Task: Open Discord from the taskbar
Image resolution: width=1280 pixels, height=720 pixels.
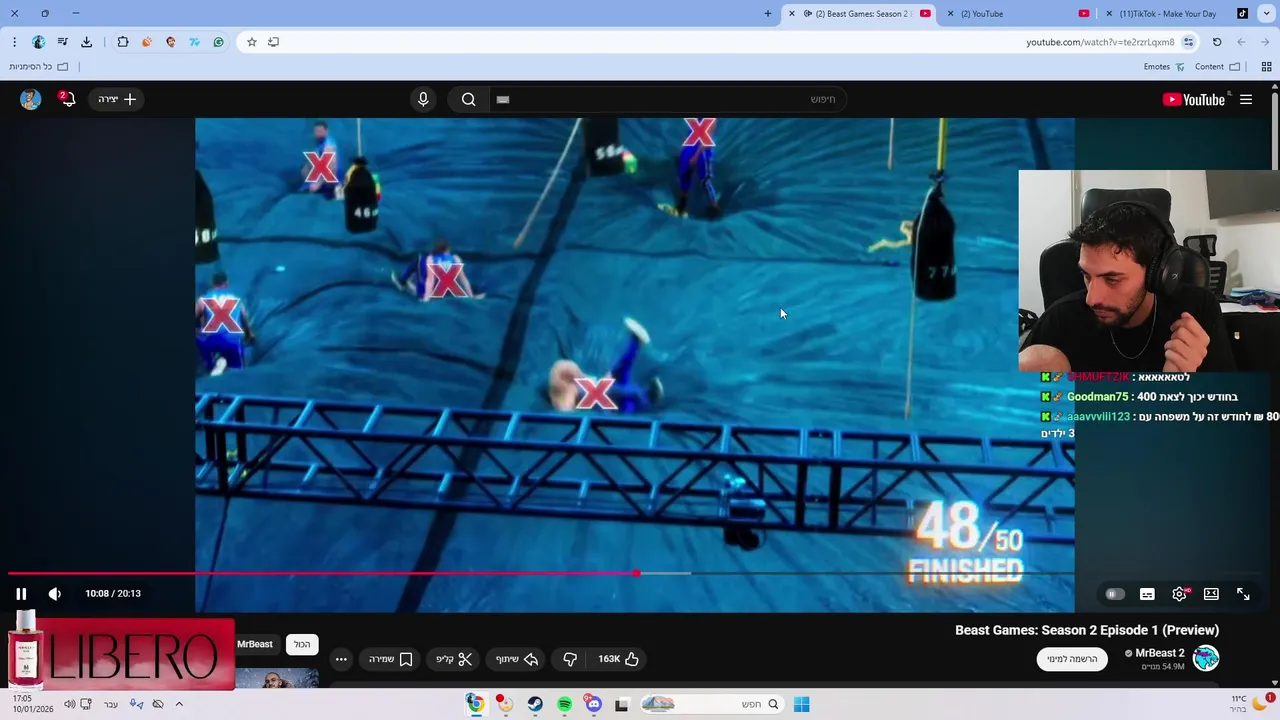Action: click(594, 704)
